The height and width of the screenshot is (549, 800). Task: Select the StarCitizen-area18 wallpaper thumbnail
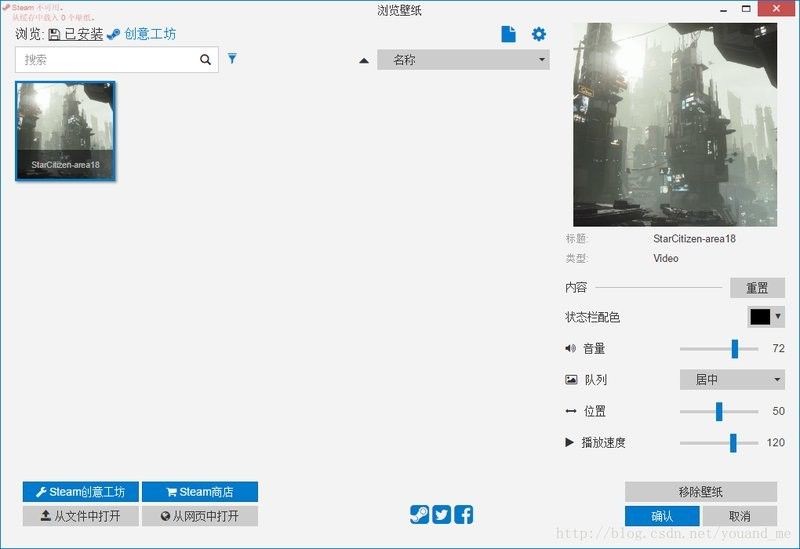[x=65, y=131]
